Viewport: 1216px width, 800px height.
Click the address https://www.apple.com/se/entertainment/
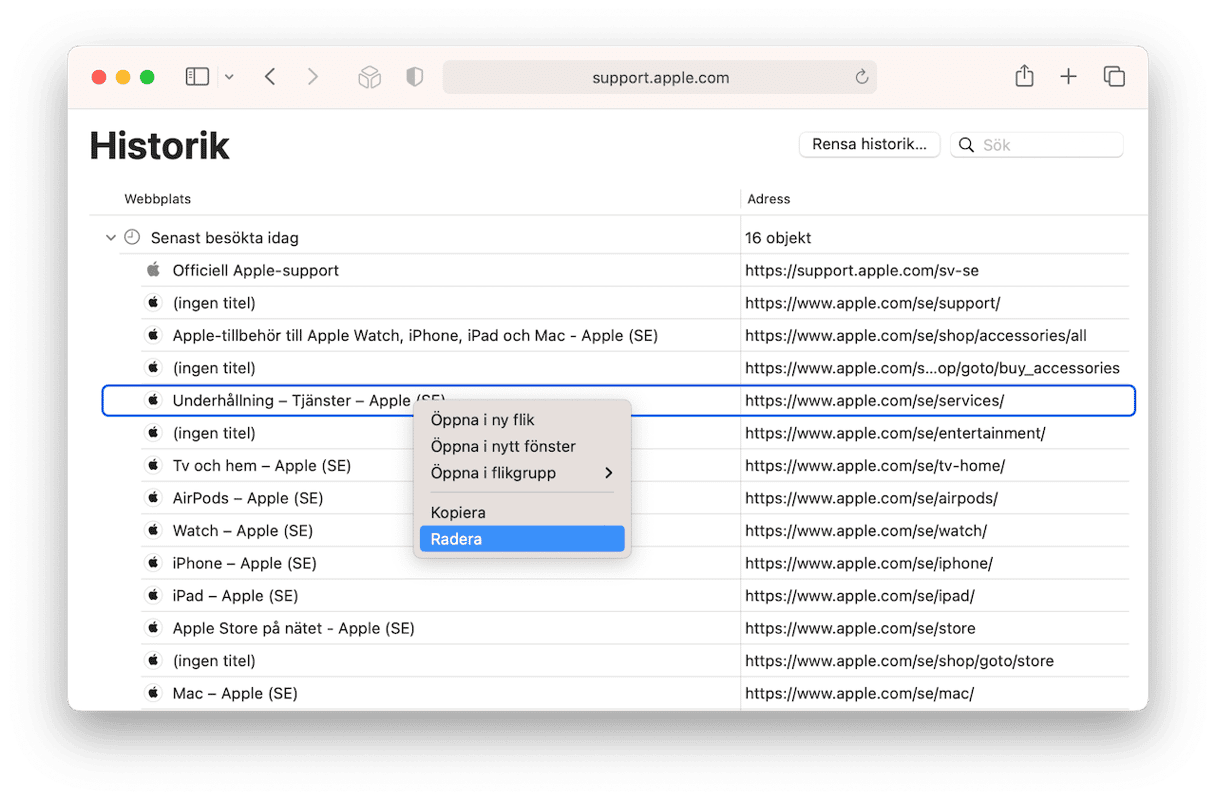(x=895, y=433)
